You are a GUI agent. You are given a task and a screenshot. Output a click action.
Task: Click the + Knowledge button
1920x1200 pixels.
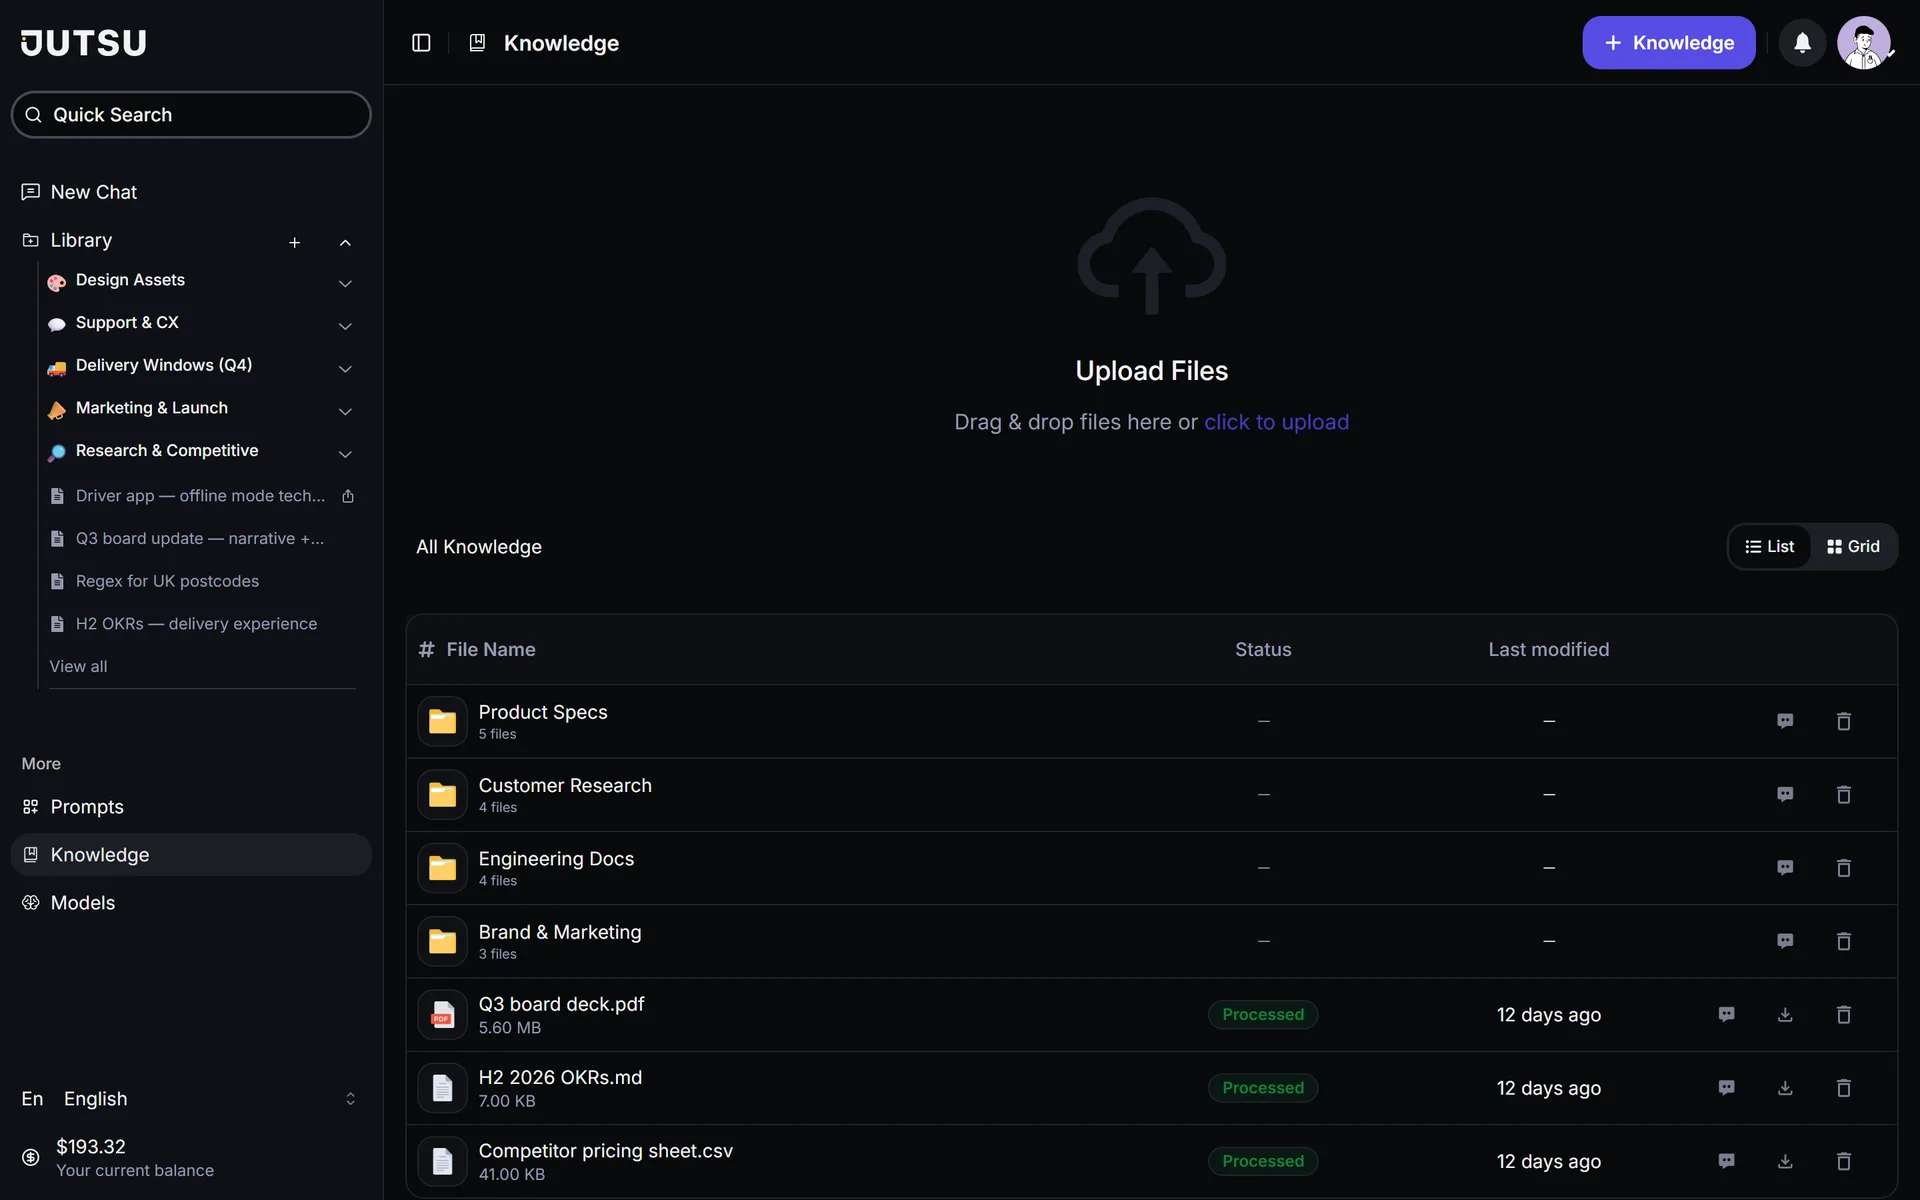1668,43
